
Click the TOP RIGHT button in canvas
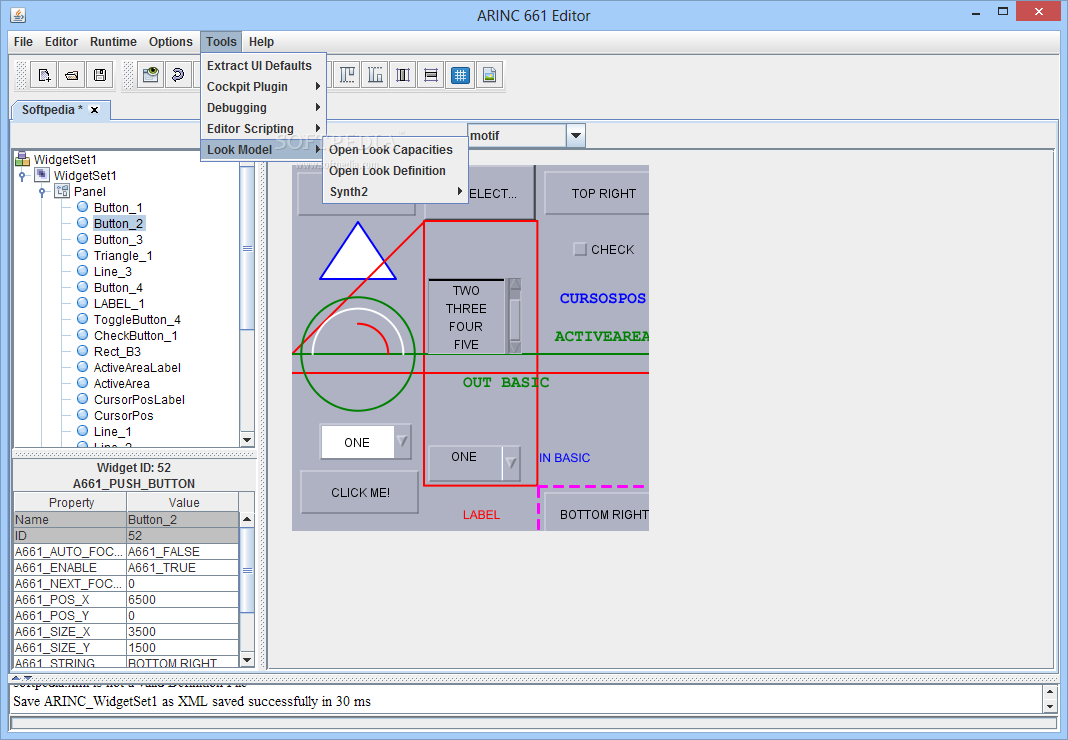597,194
